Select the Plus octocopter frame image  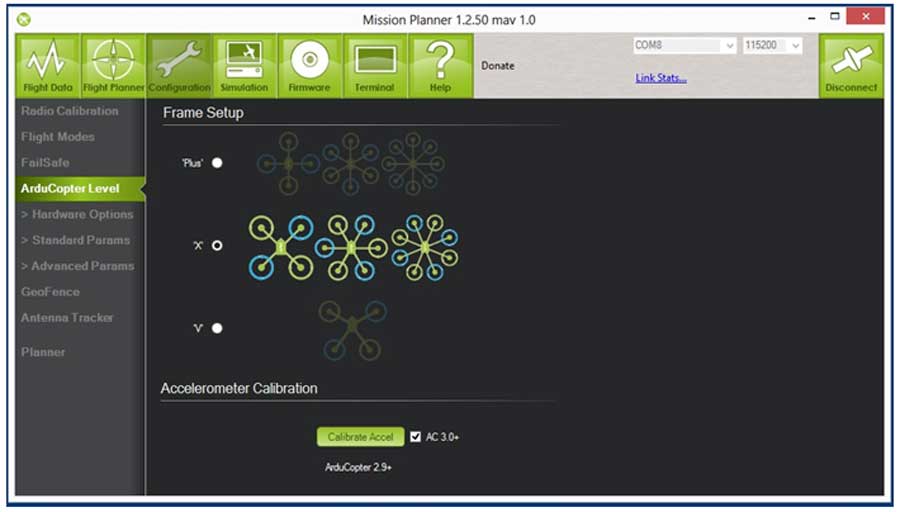point(413,164)
